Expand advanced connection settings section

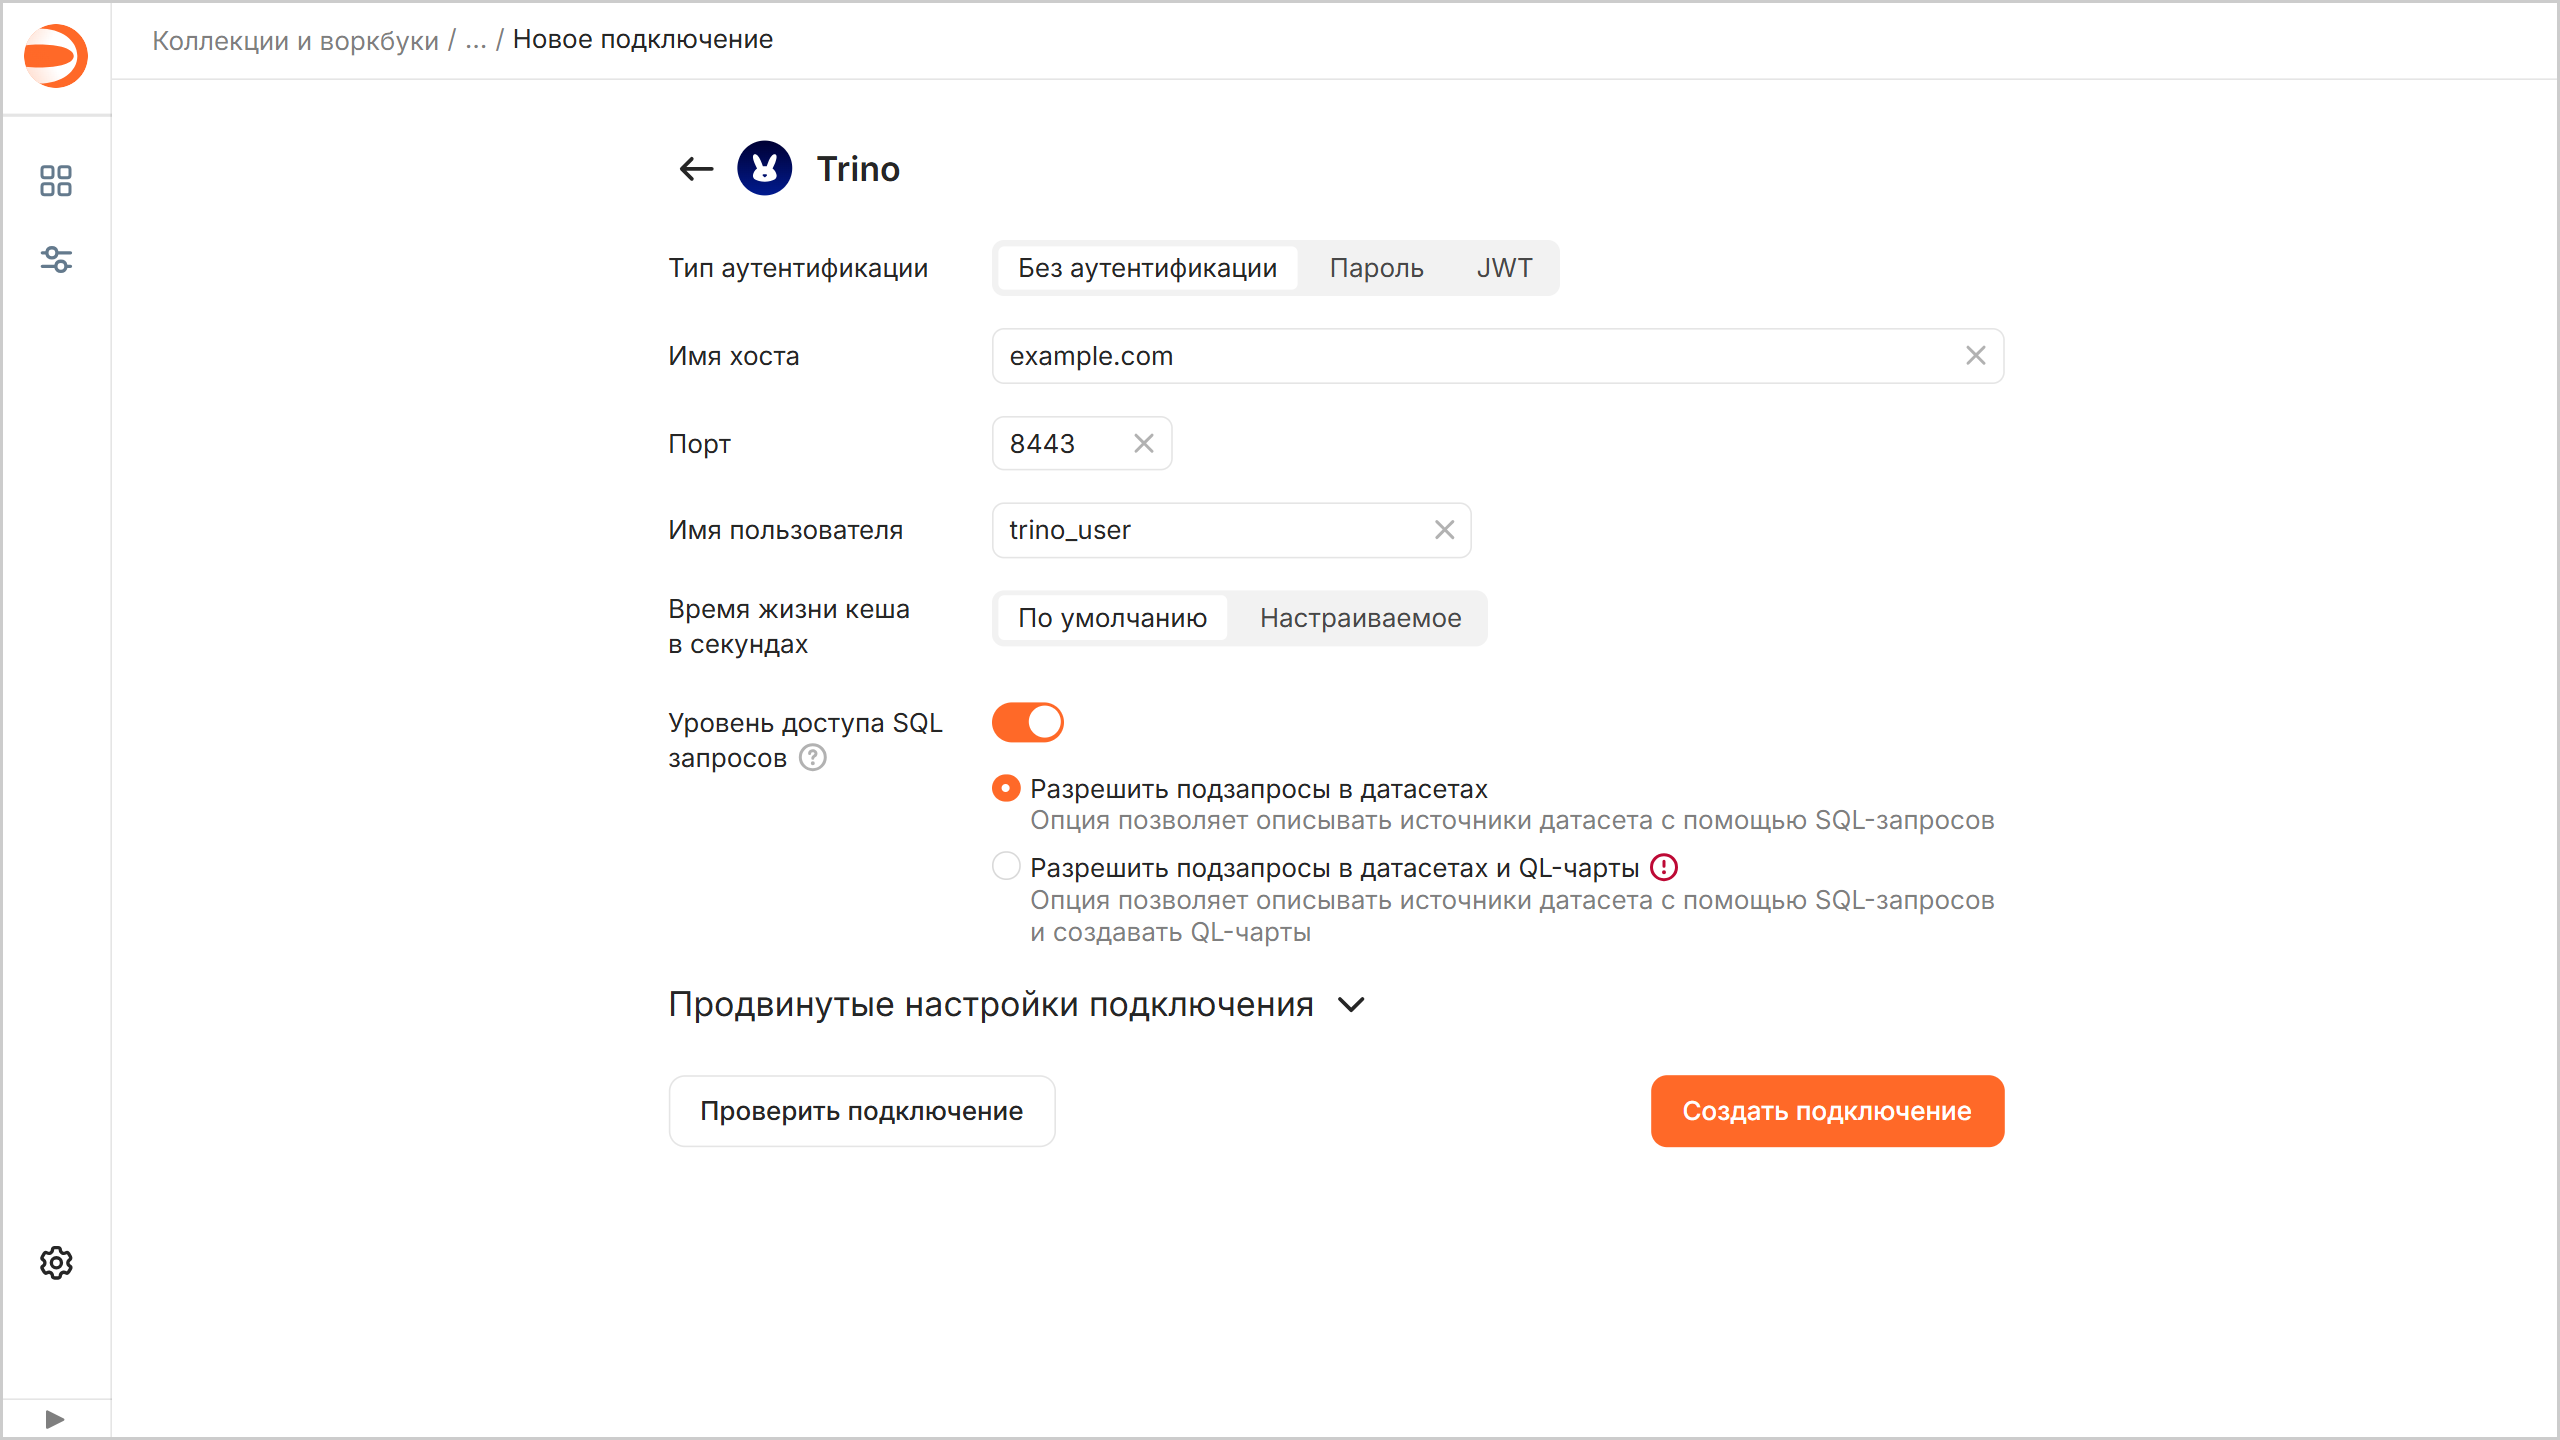click(1351, 1005)
